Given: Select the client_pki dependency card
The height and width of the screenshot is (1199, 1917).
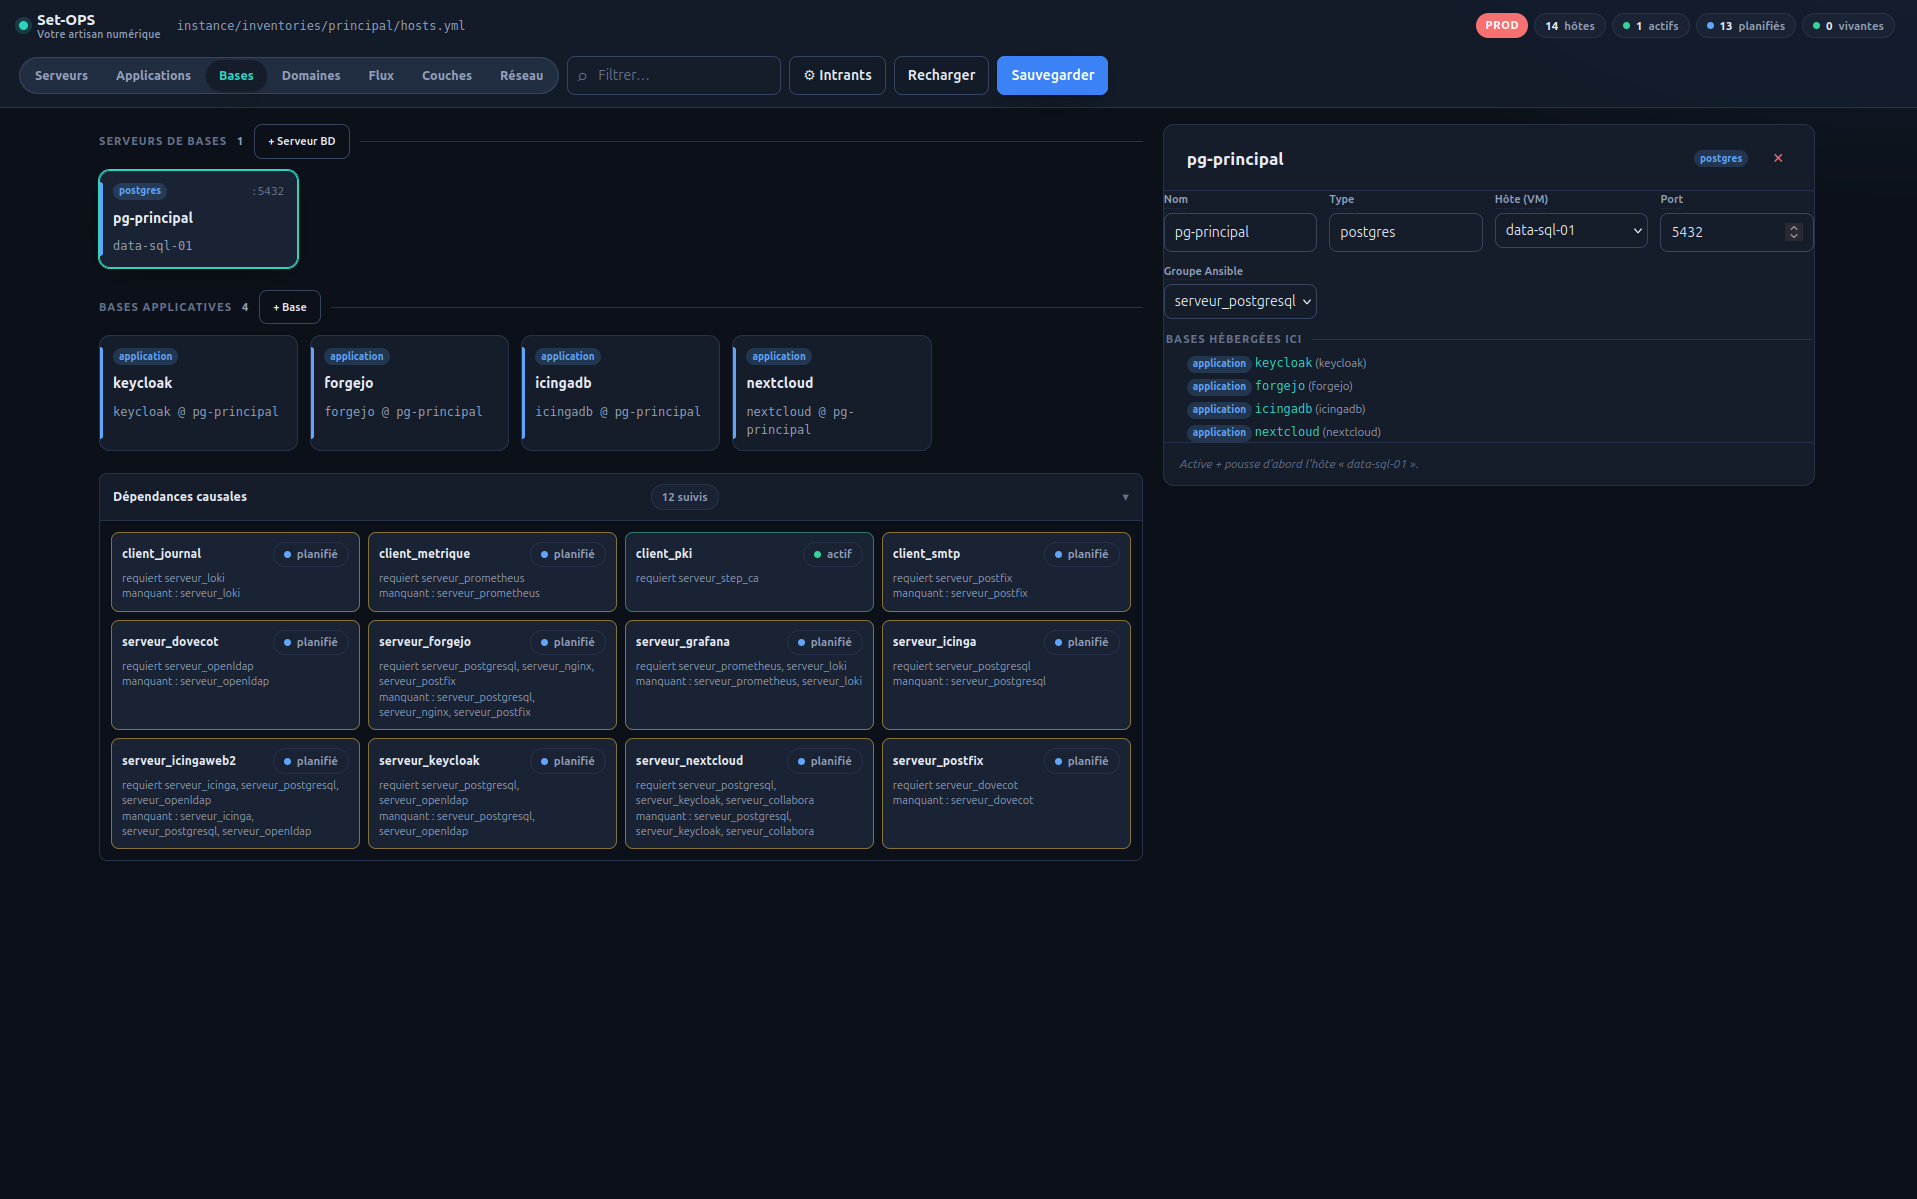Looking at the screenshot, I should [749, 572].
